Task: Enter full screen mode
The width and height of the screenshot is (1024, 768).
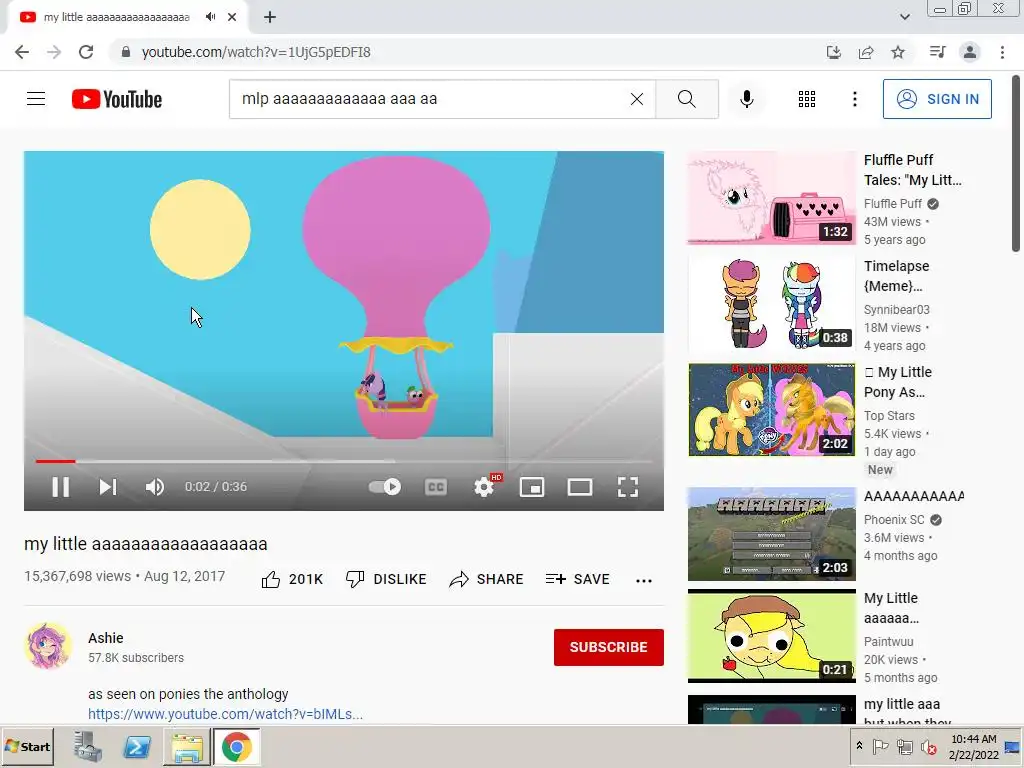Action: [x=628, y=487]
